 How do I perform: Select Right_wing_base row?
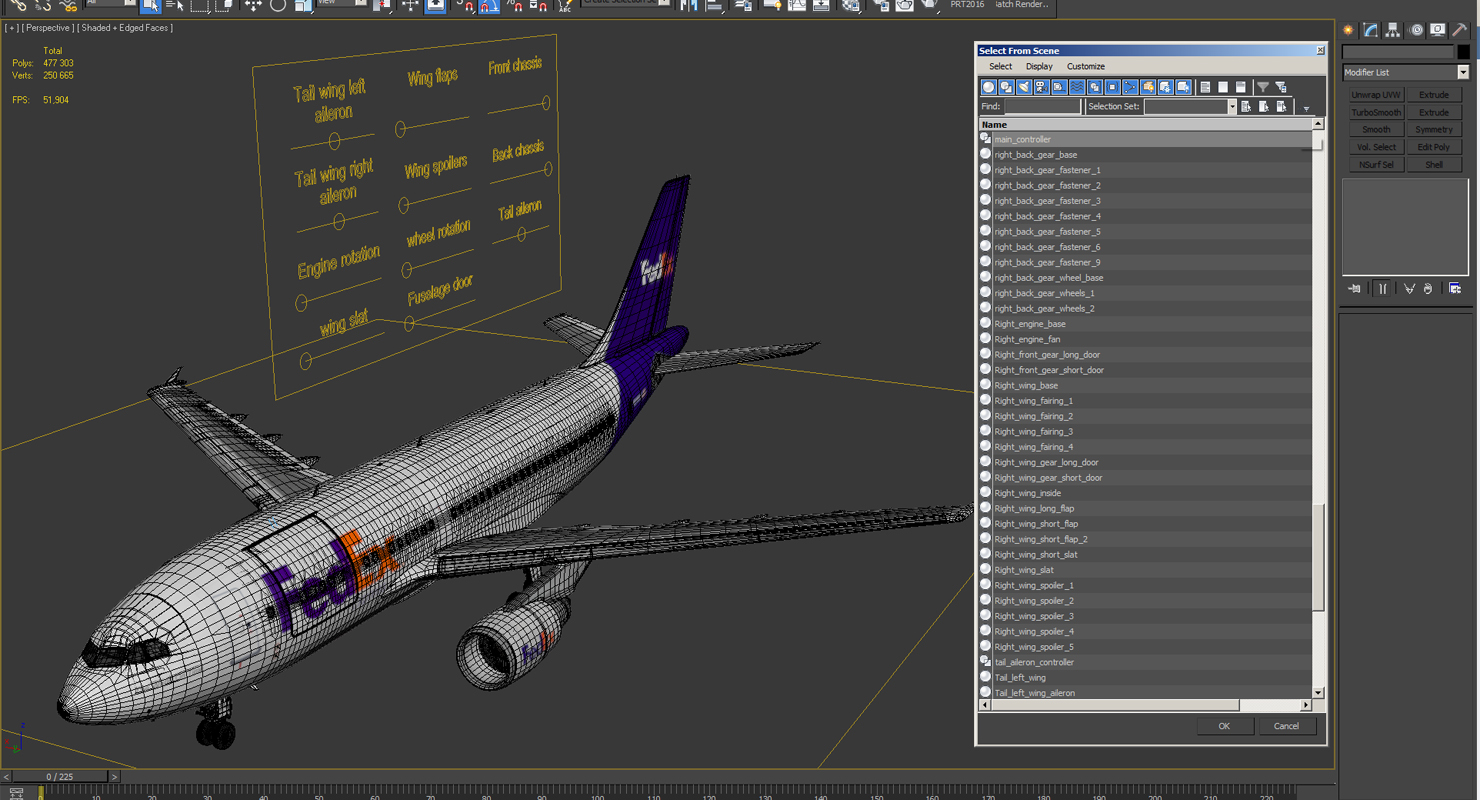pyautogui.click(x=1145, y=385)
